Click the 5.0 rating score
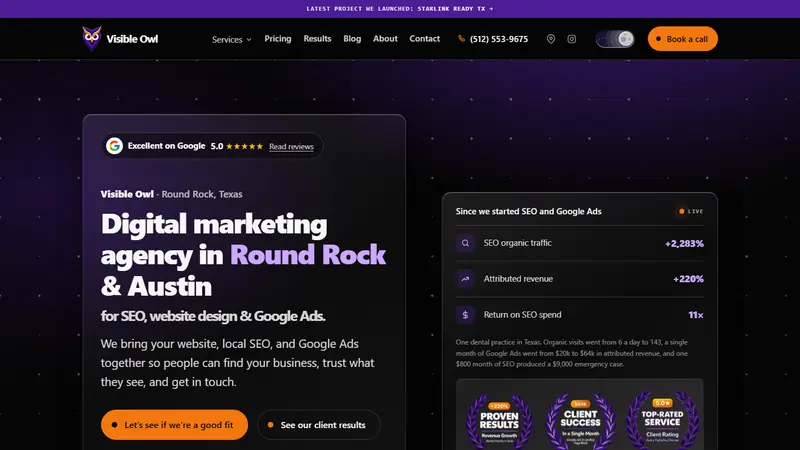The width and height of the screenshot is (800, 450). (217, 146)
